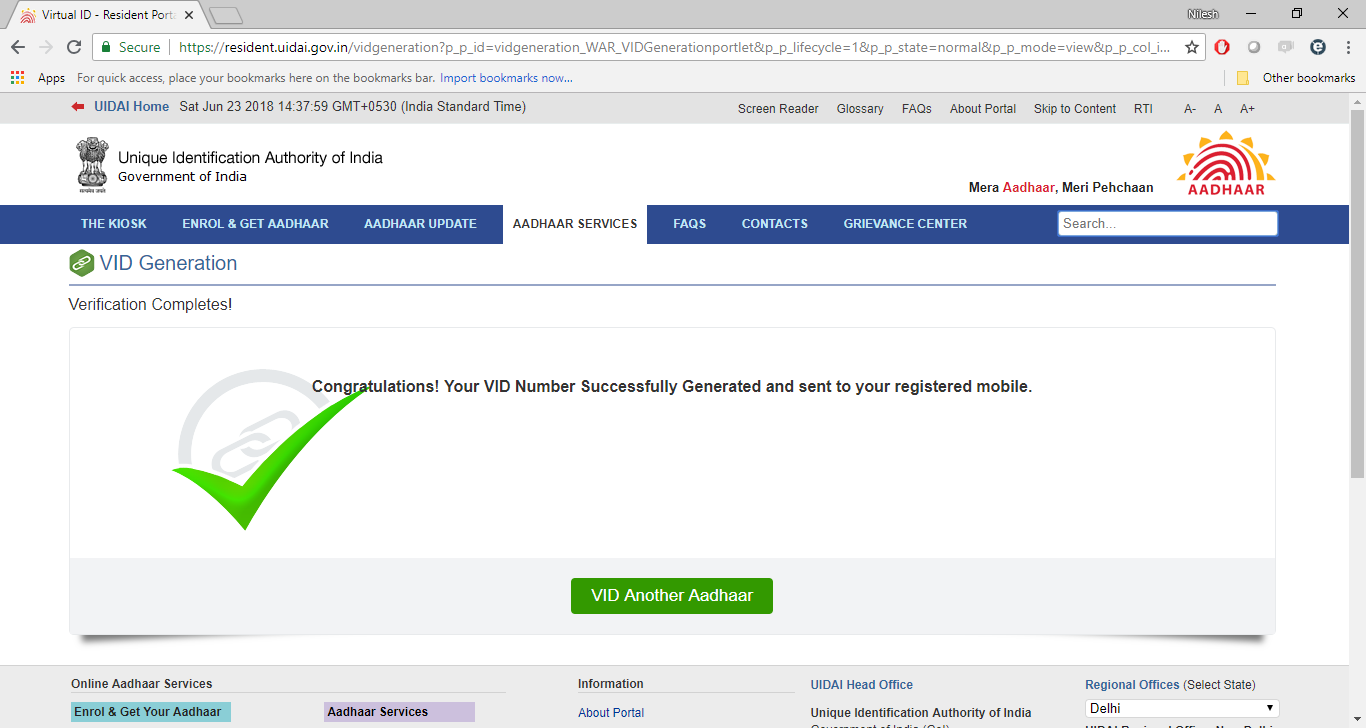
Task: Click the VID Generation heading
Action: pyautogui.click(x=168, y=264)
